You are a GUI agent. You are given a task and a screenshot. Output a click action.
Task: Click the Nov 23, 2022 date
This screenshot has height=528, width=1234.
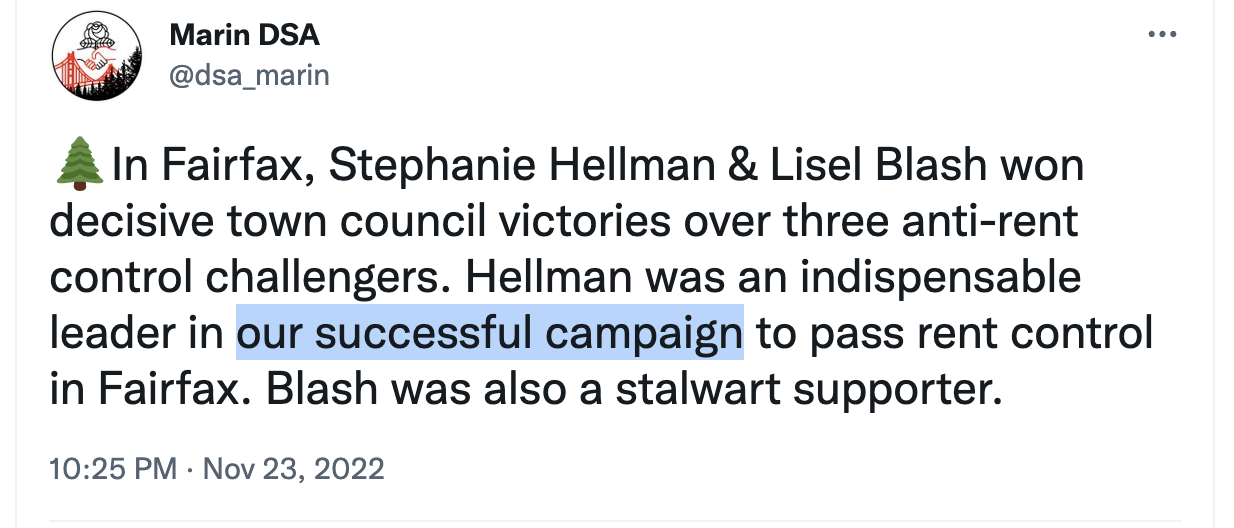(x=293, y=468)
